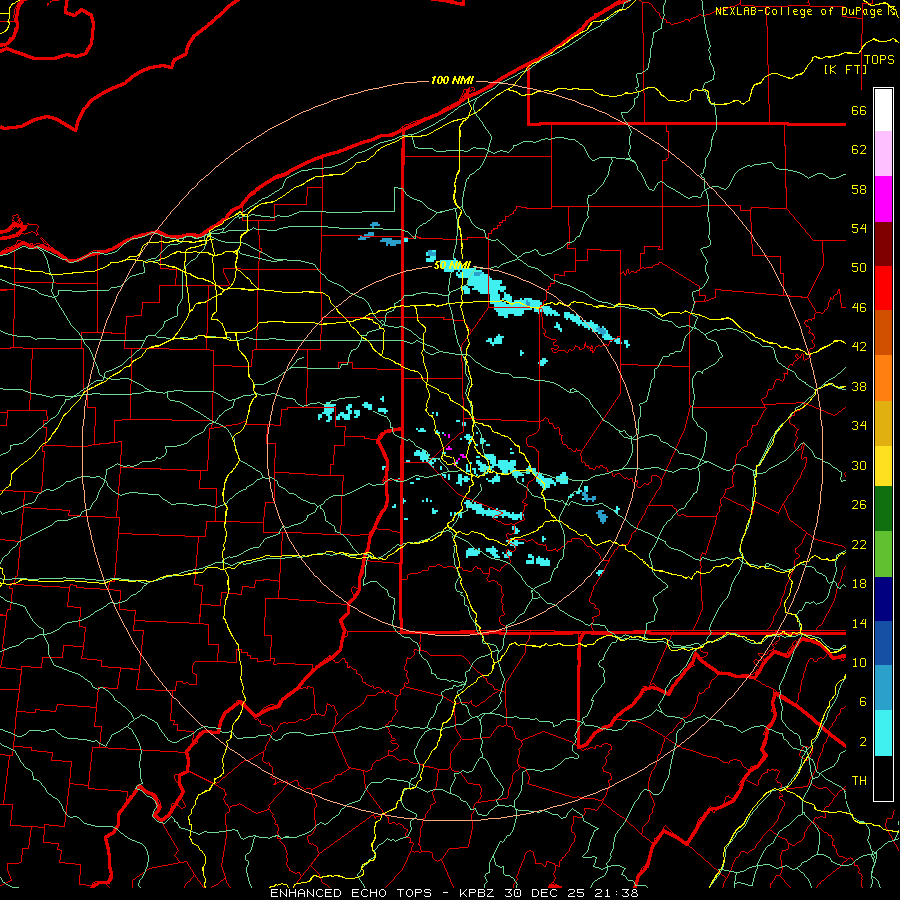900x900 pixels.
Task: Click the TH legend label
Action: (859, 781)
